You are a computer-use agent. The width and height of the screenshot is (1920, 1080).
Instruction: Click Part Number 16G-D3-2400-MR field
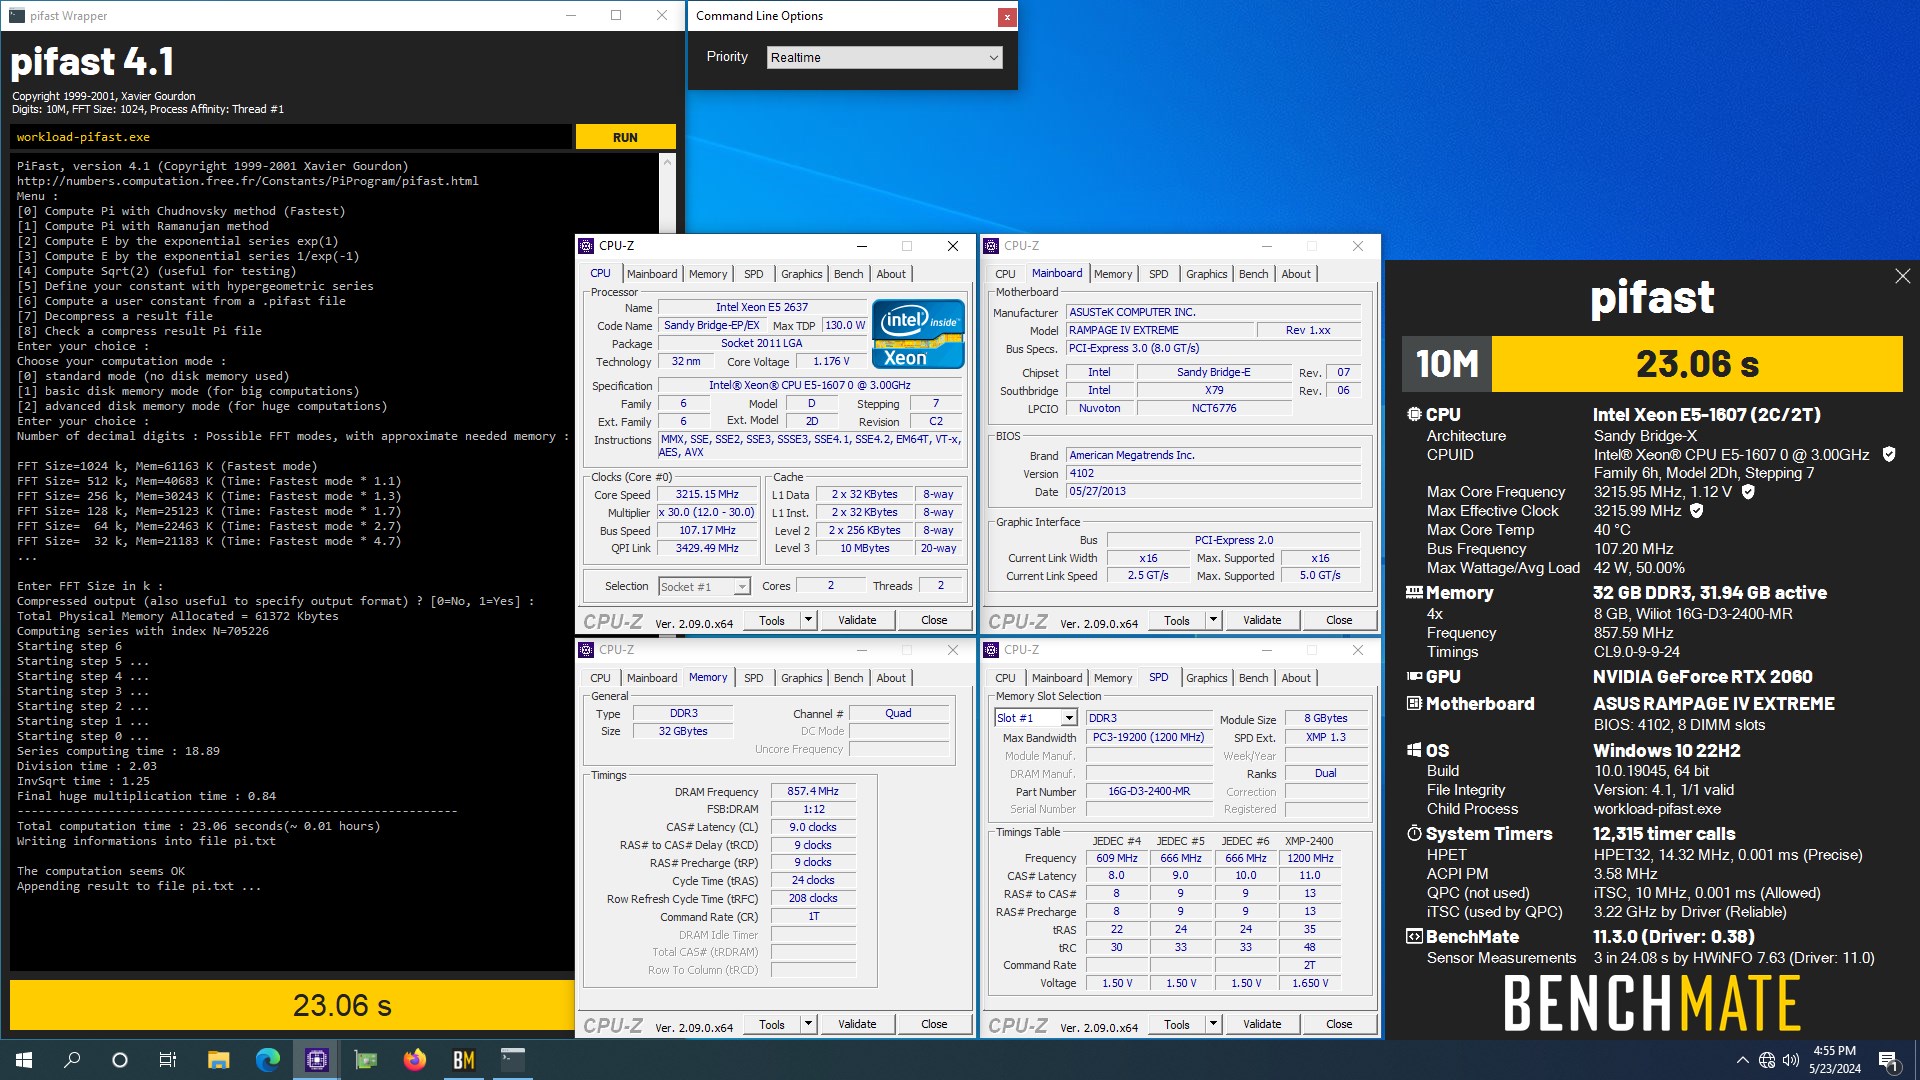[1149, 791]
